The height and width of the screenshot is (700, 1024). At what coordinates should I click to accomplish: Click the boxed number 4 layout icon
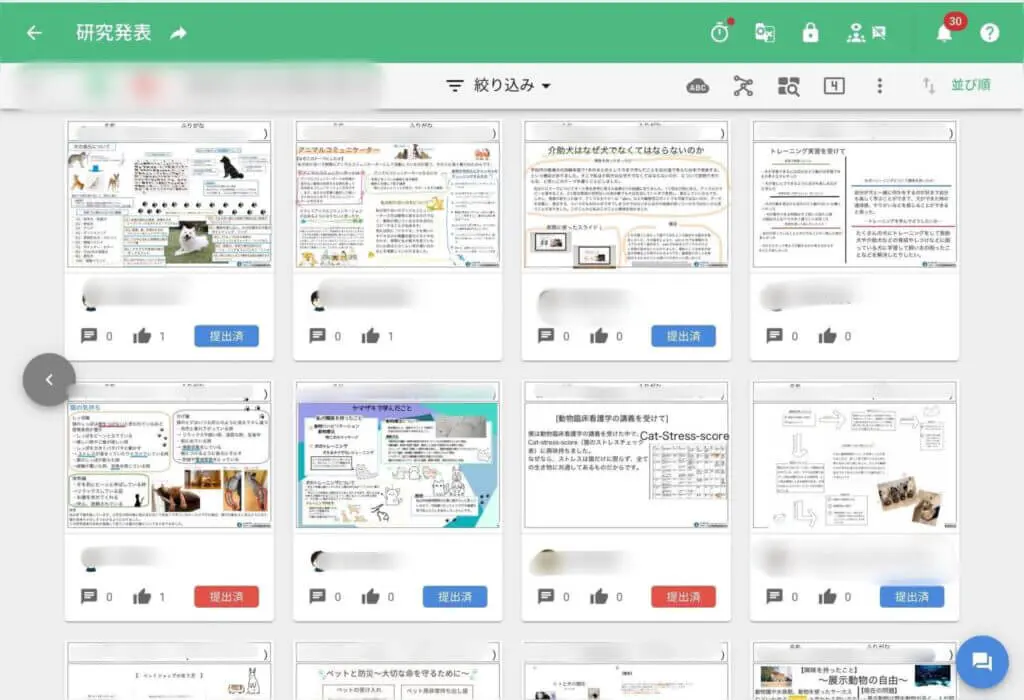point(834,86)
